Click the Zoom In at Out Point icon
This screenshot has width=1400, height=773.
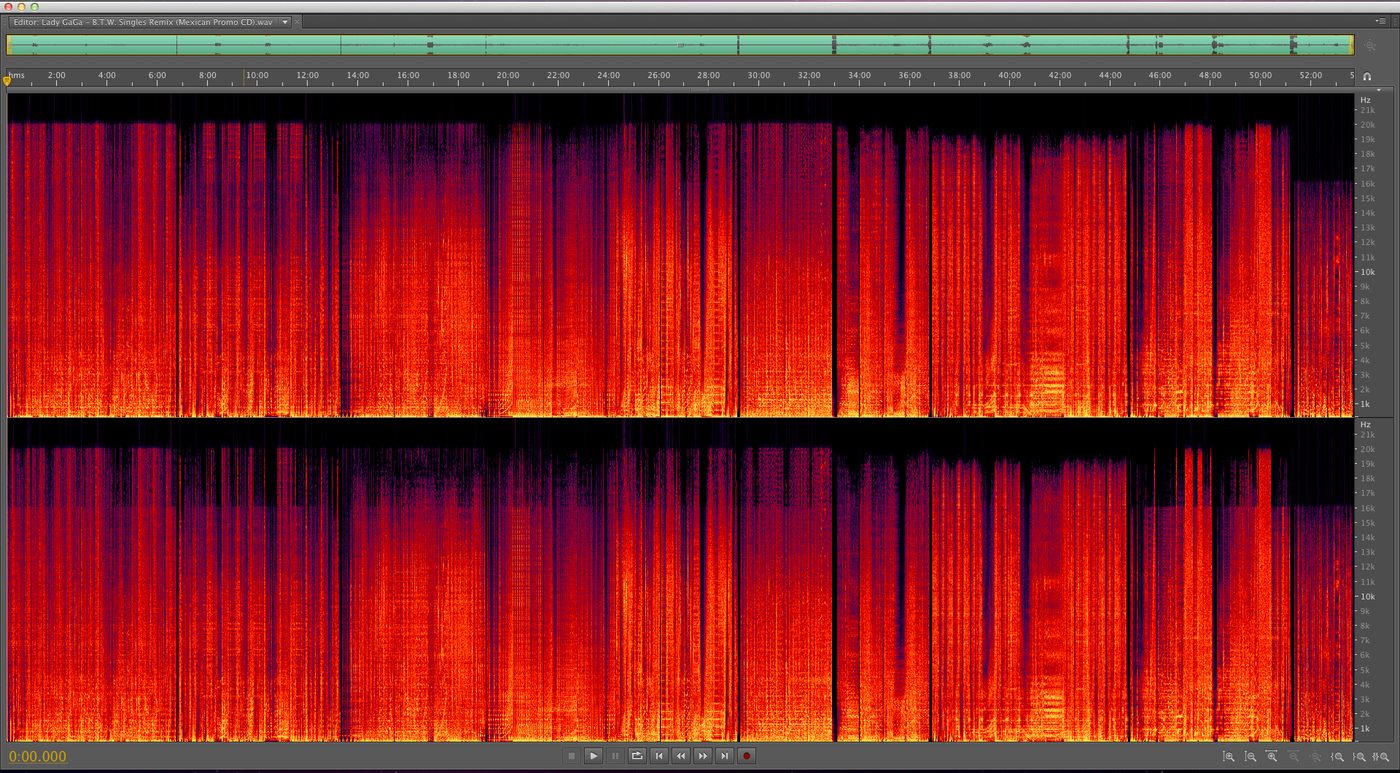click(x=1359, y=757)
